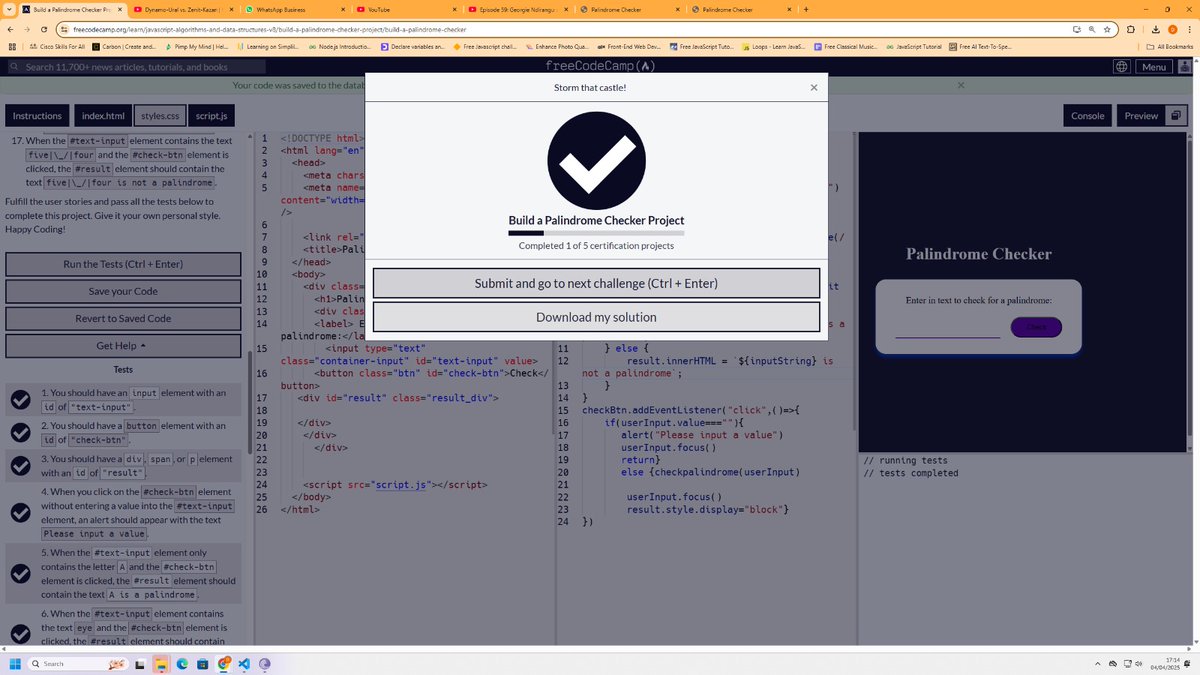Open the Free Classical Music bookmark

[x=845, y=47]
